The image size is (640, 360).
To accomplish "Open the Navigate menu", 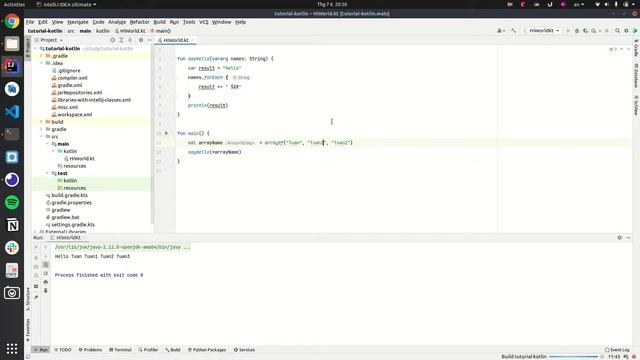I will pos(78,22).
